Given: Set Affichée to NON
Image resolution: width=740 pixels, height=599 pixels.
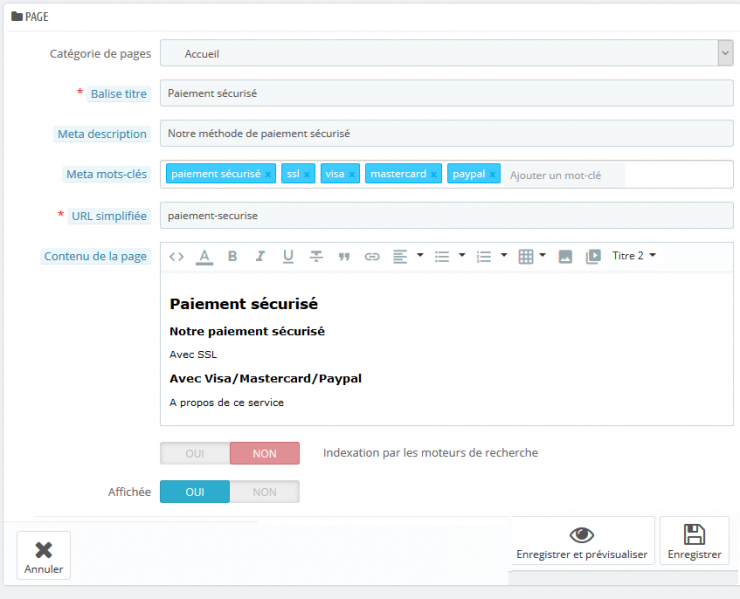Looking at the screenshot, I should [265, 492].
